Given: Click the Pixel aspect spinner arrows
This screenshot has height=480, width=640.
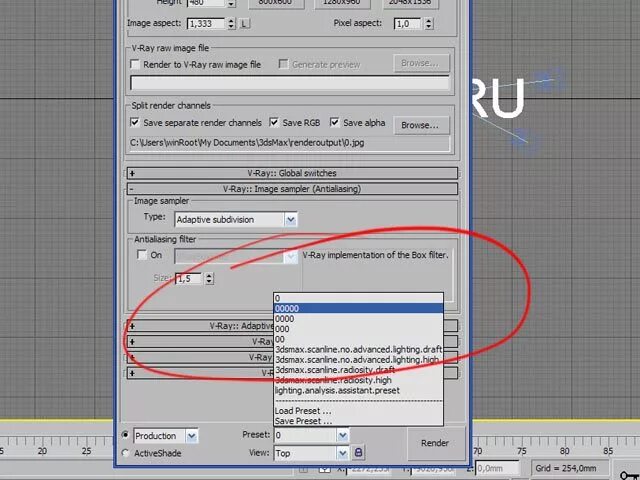Looking at the screenshot, I should pos(428,24).
